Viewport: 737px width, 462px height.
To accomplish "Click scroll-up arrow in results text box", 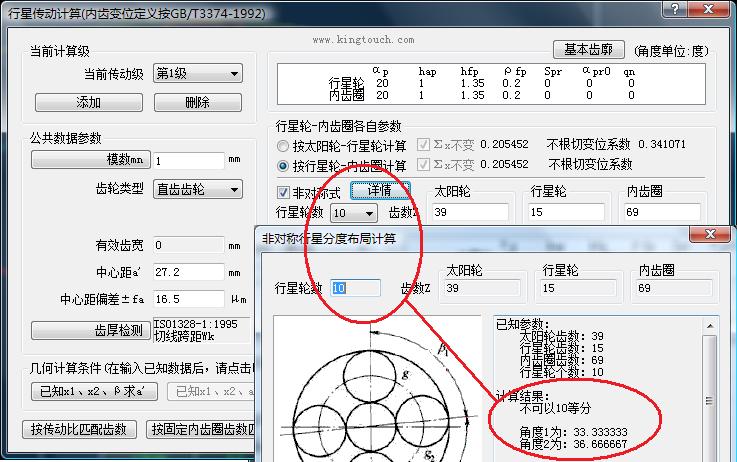I will (710, 326).
